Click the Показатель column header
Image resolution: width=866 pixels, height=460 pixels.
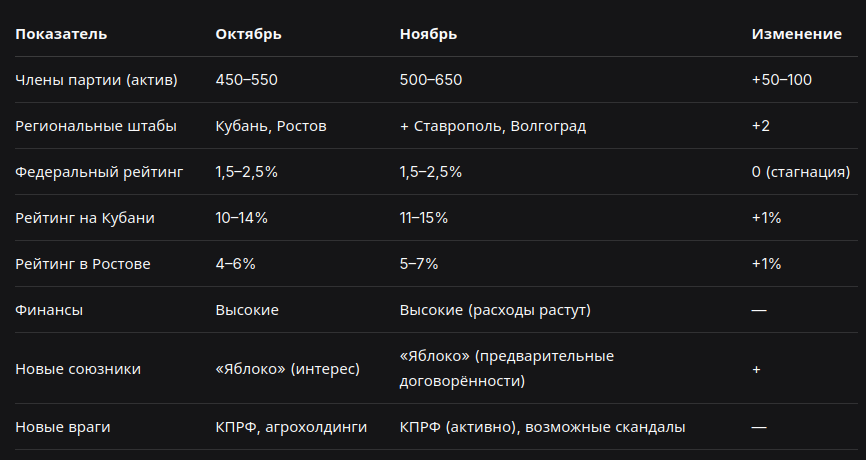point(61,34)
